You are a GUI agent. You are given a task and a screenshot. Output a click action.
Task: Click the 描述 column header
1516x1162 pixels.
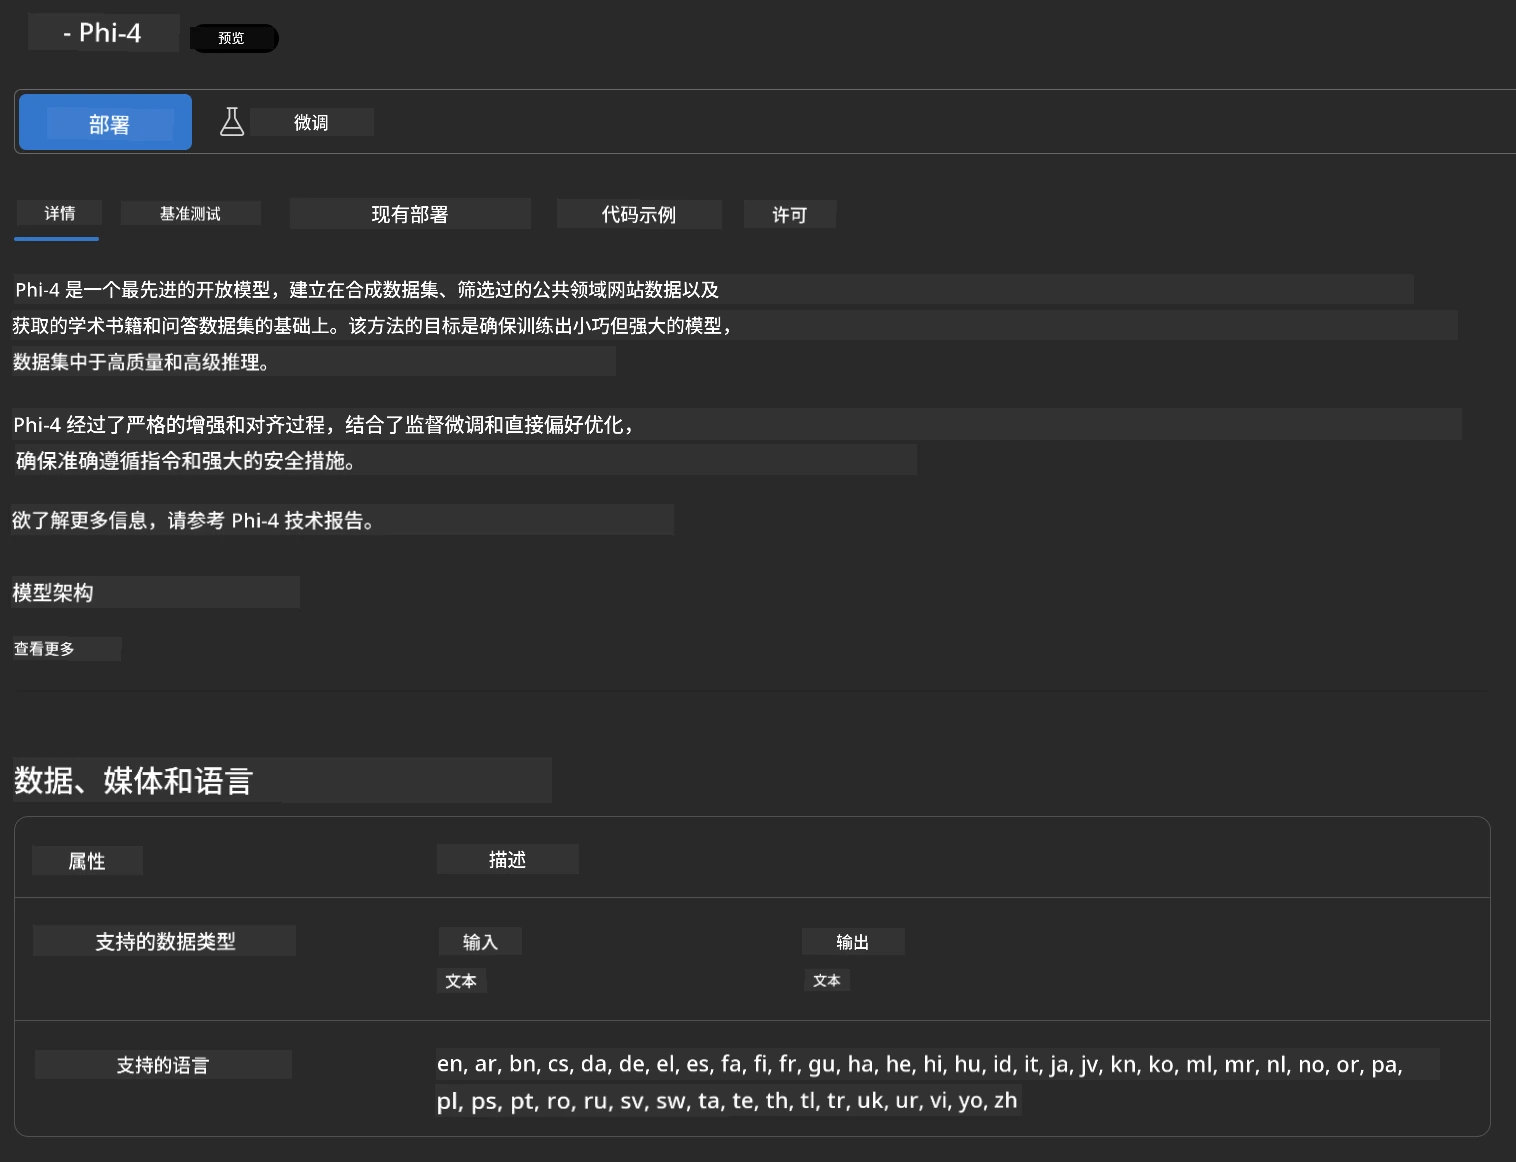point(507,859)
